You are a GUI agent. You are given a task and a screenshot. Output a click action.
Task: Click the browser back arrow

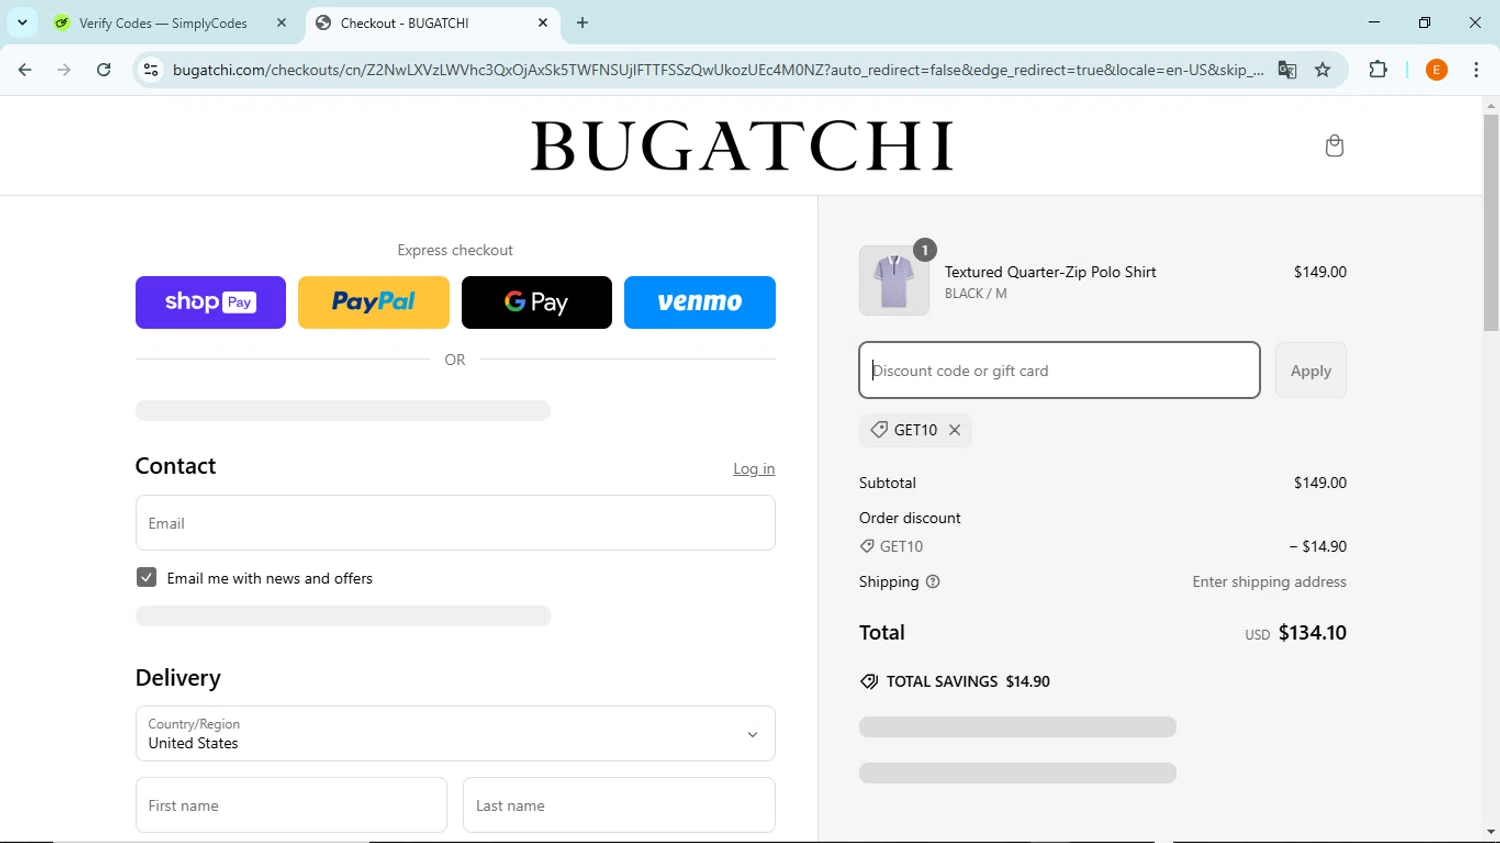click(25, 70)
